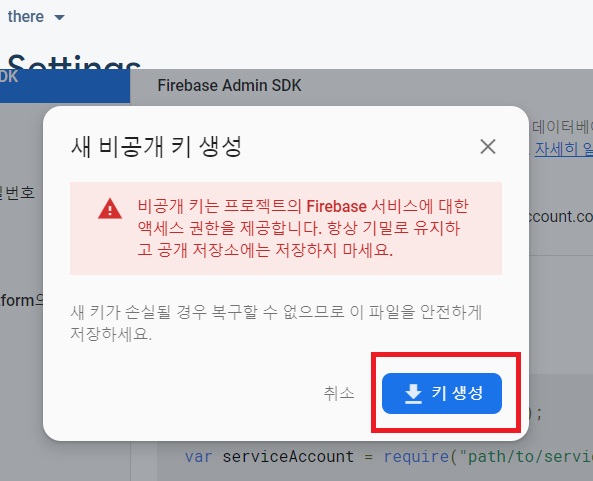Click the red warning message about Firebase 서비스
This screenshot has width=593, height=481.
pyautogui.click(x=303, y=228)
